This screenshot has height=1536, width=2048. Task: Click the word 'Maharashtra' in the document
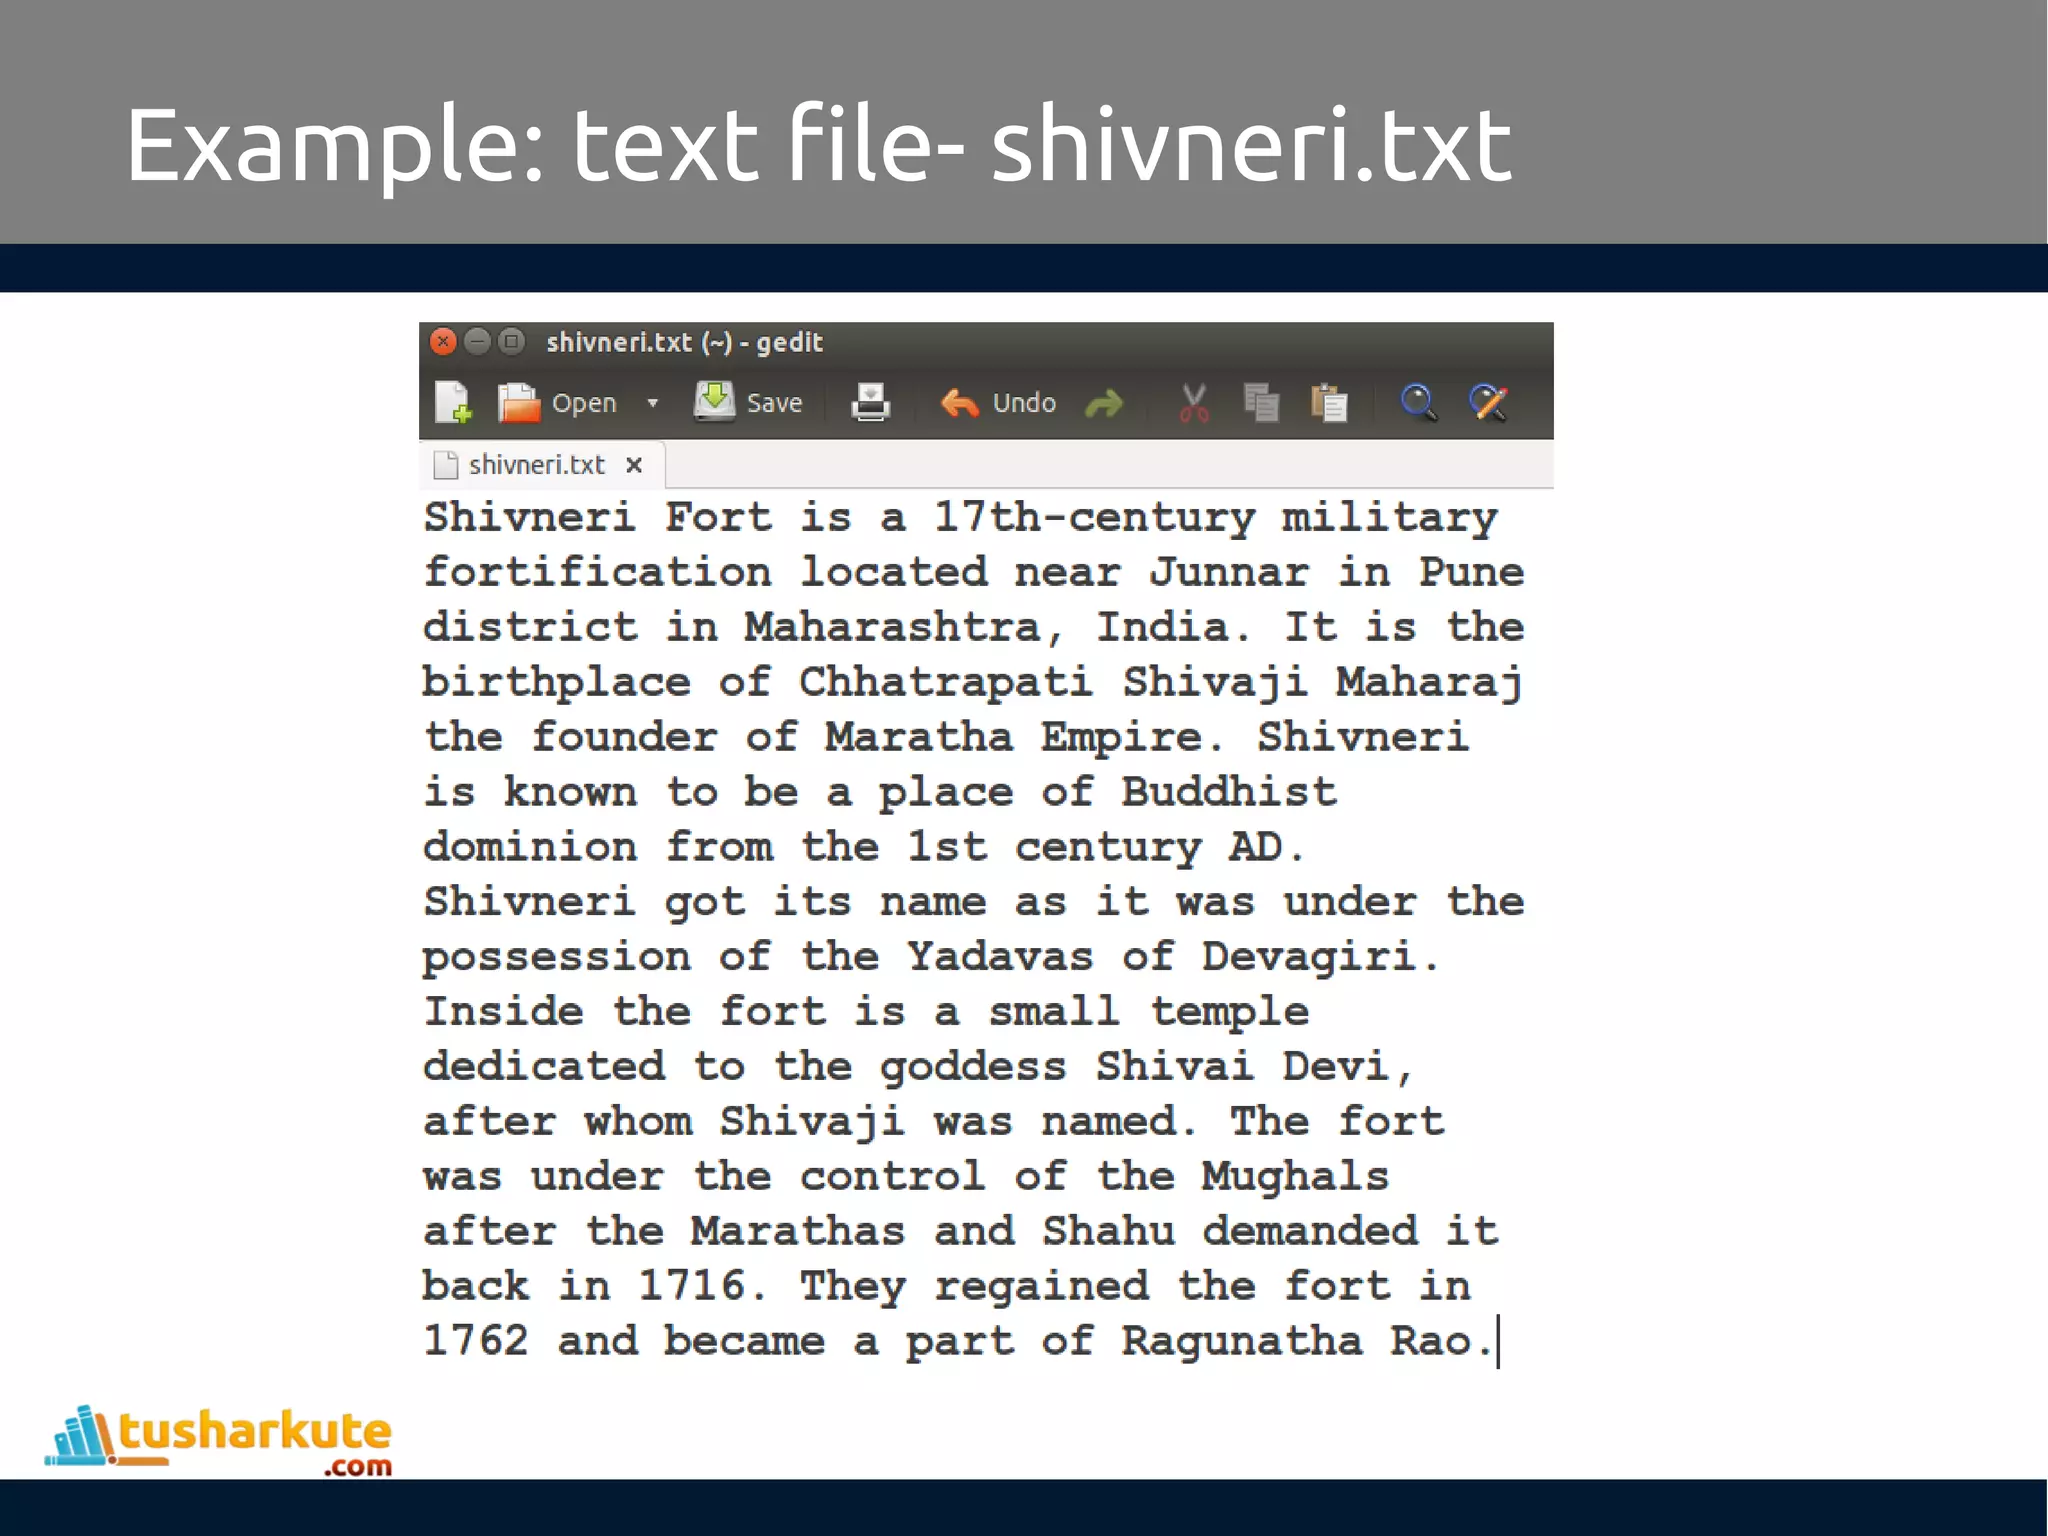(x=893, y=627)
